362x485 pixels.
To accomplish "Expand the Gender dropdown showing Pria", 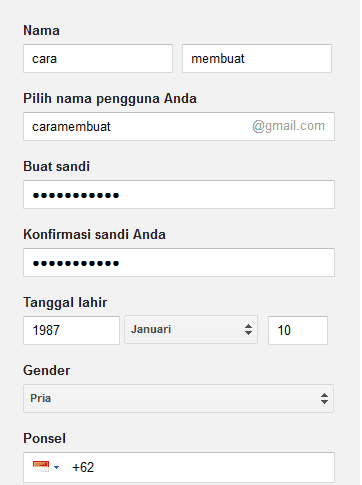I will 178,398.
